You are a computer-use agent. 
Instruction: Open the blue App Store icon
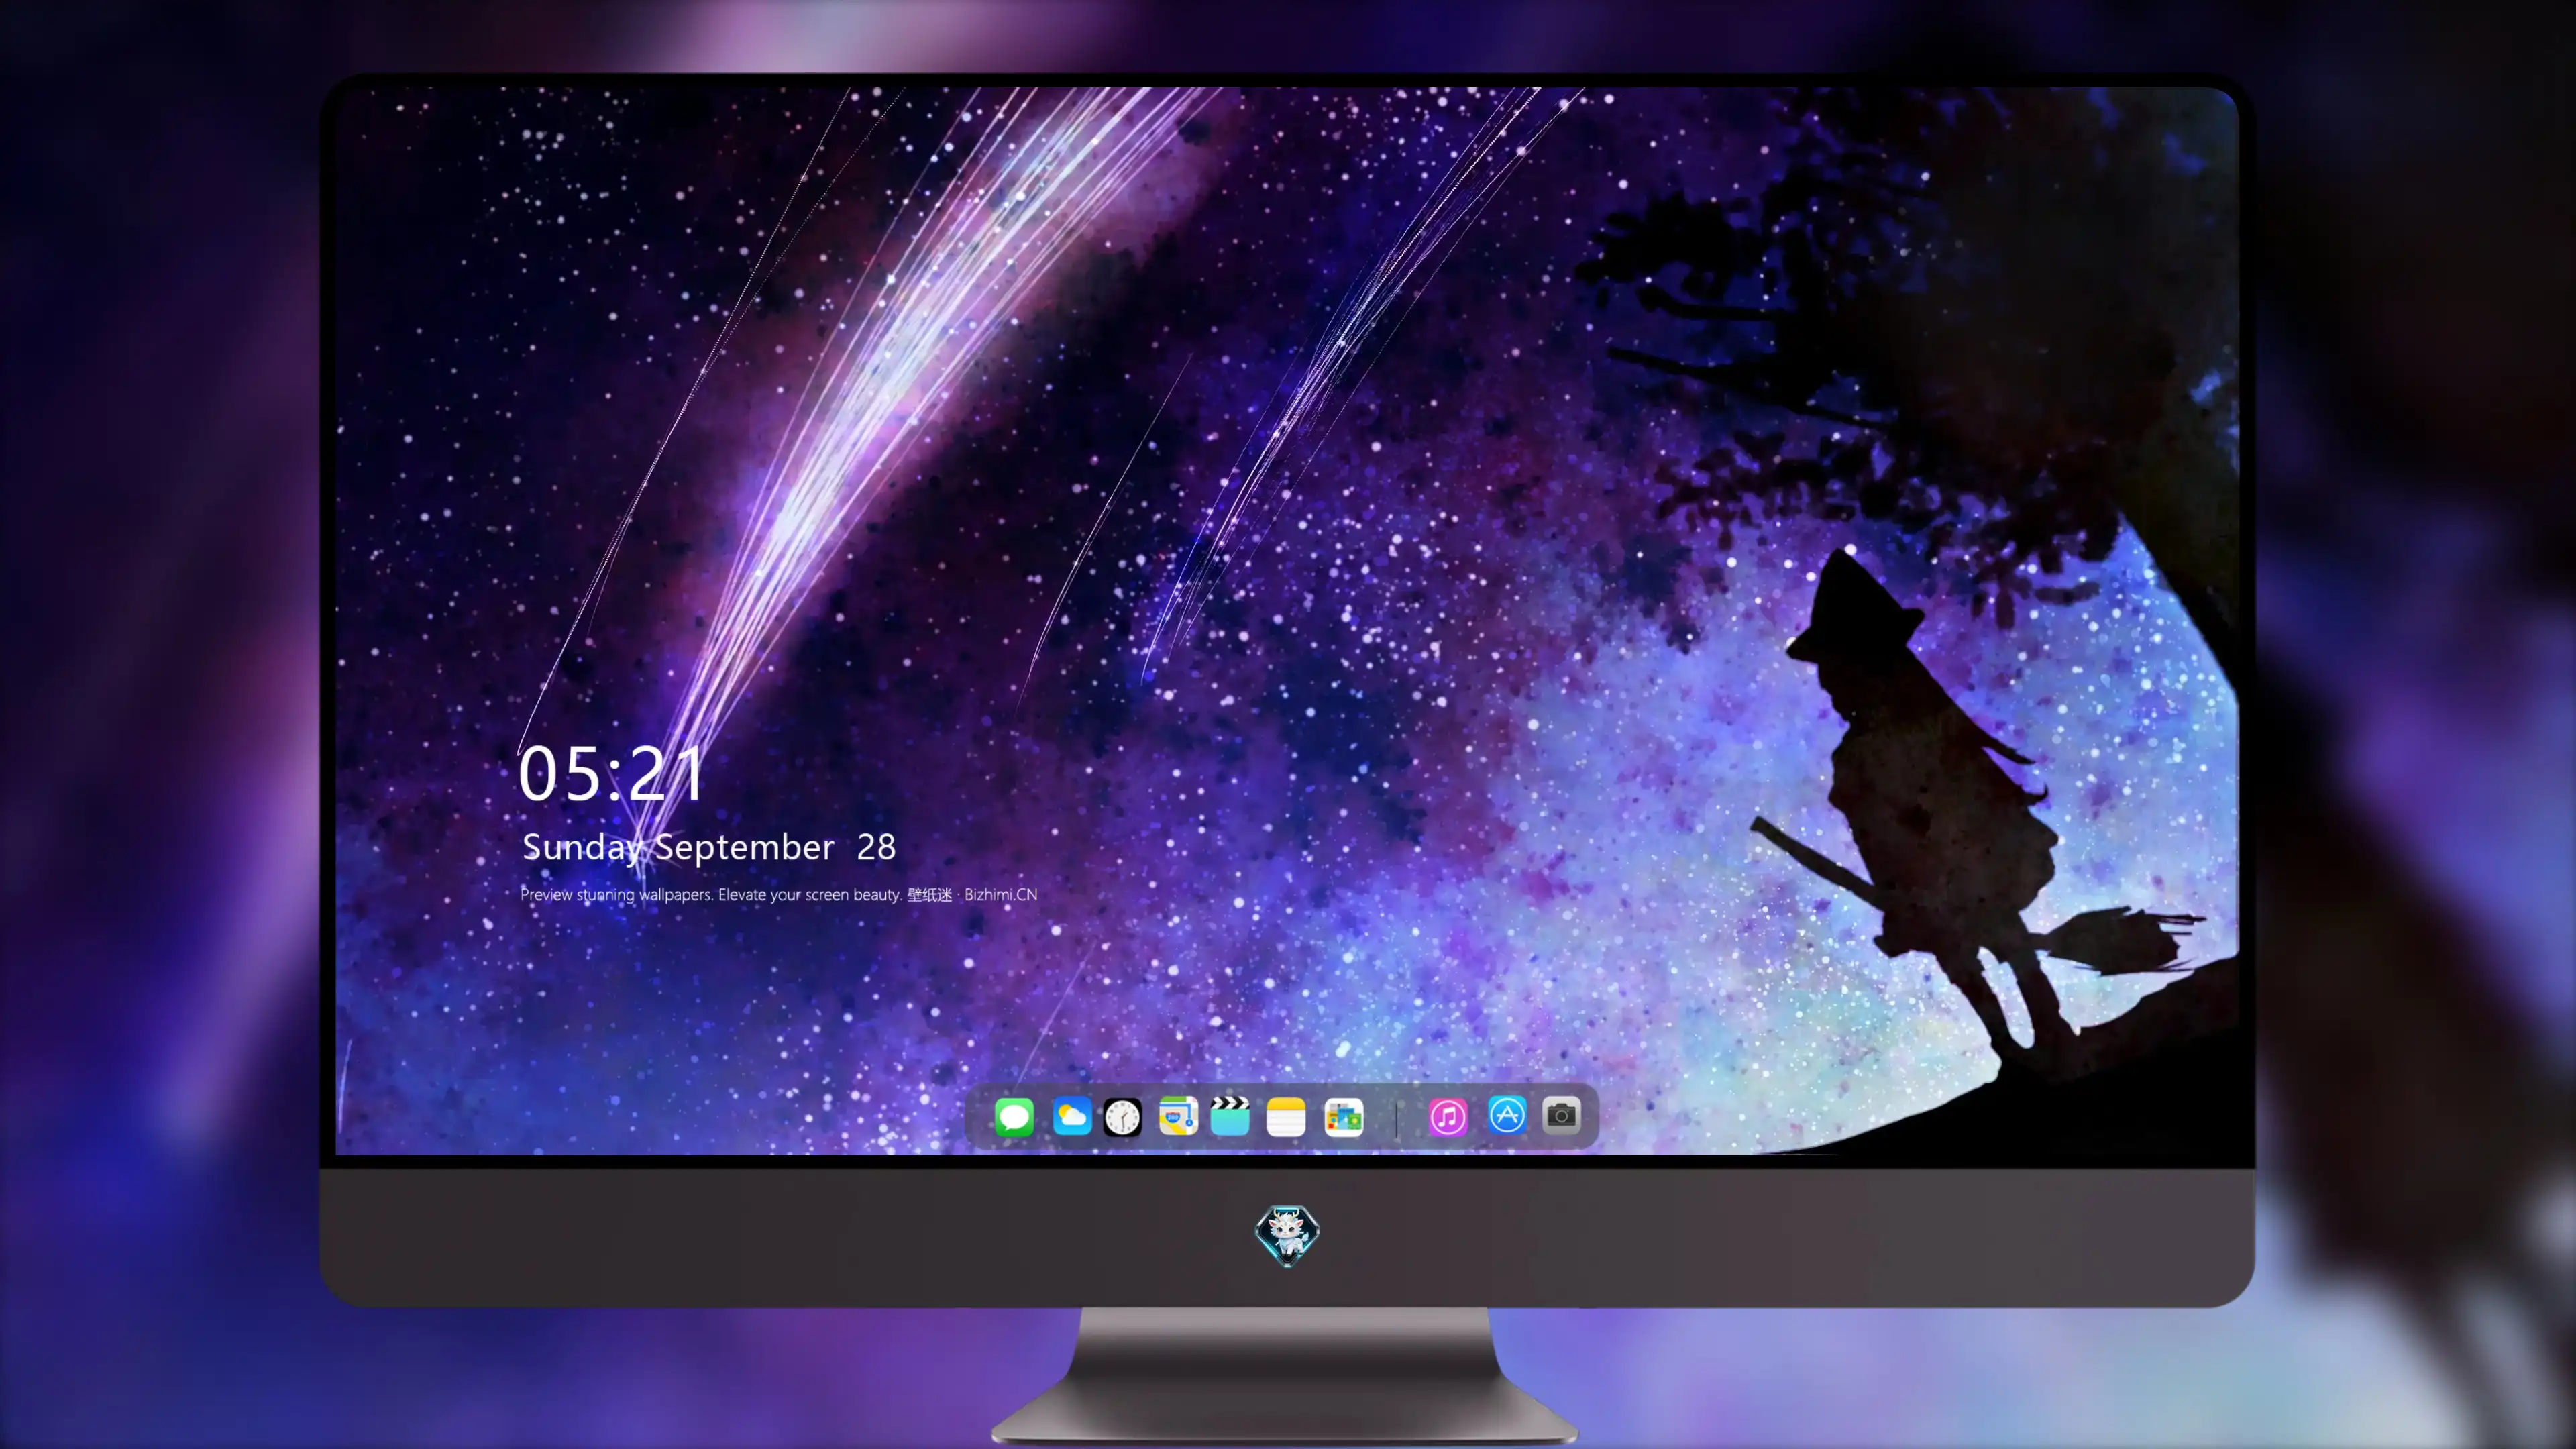1507,1115
